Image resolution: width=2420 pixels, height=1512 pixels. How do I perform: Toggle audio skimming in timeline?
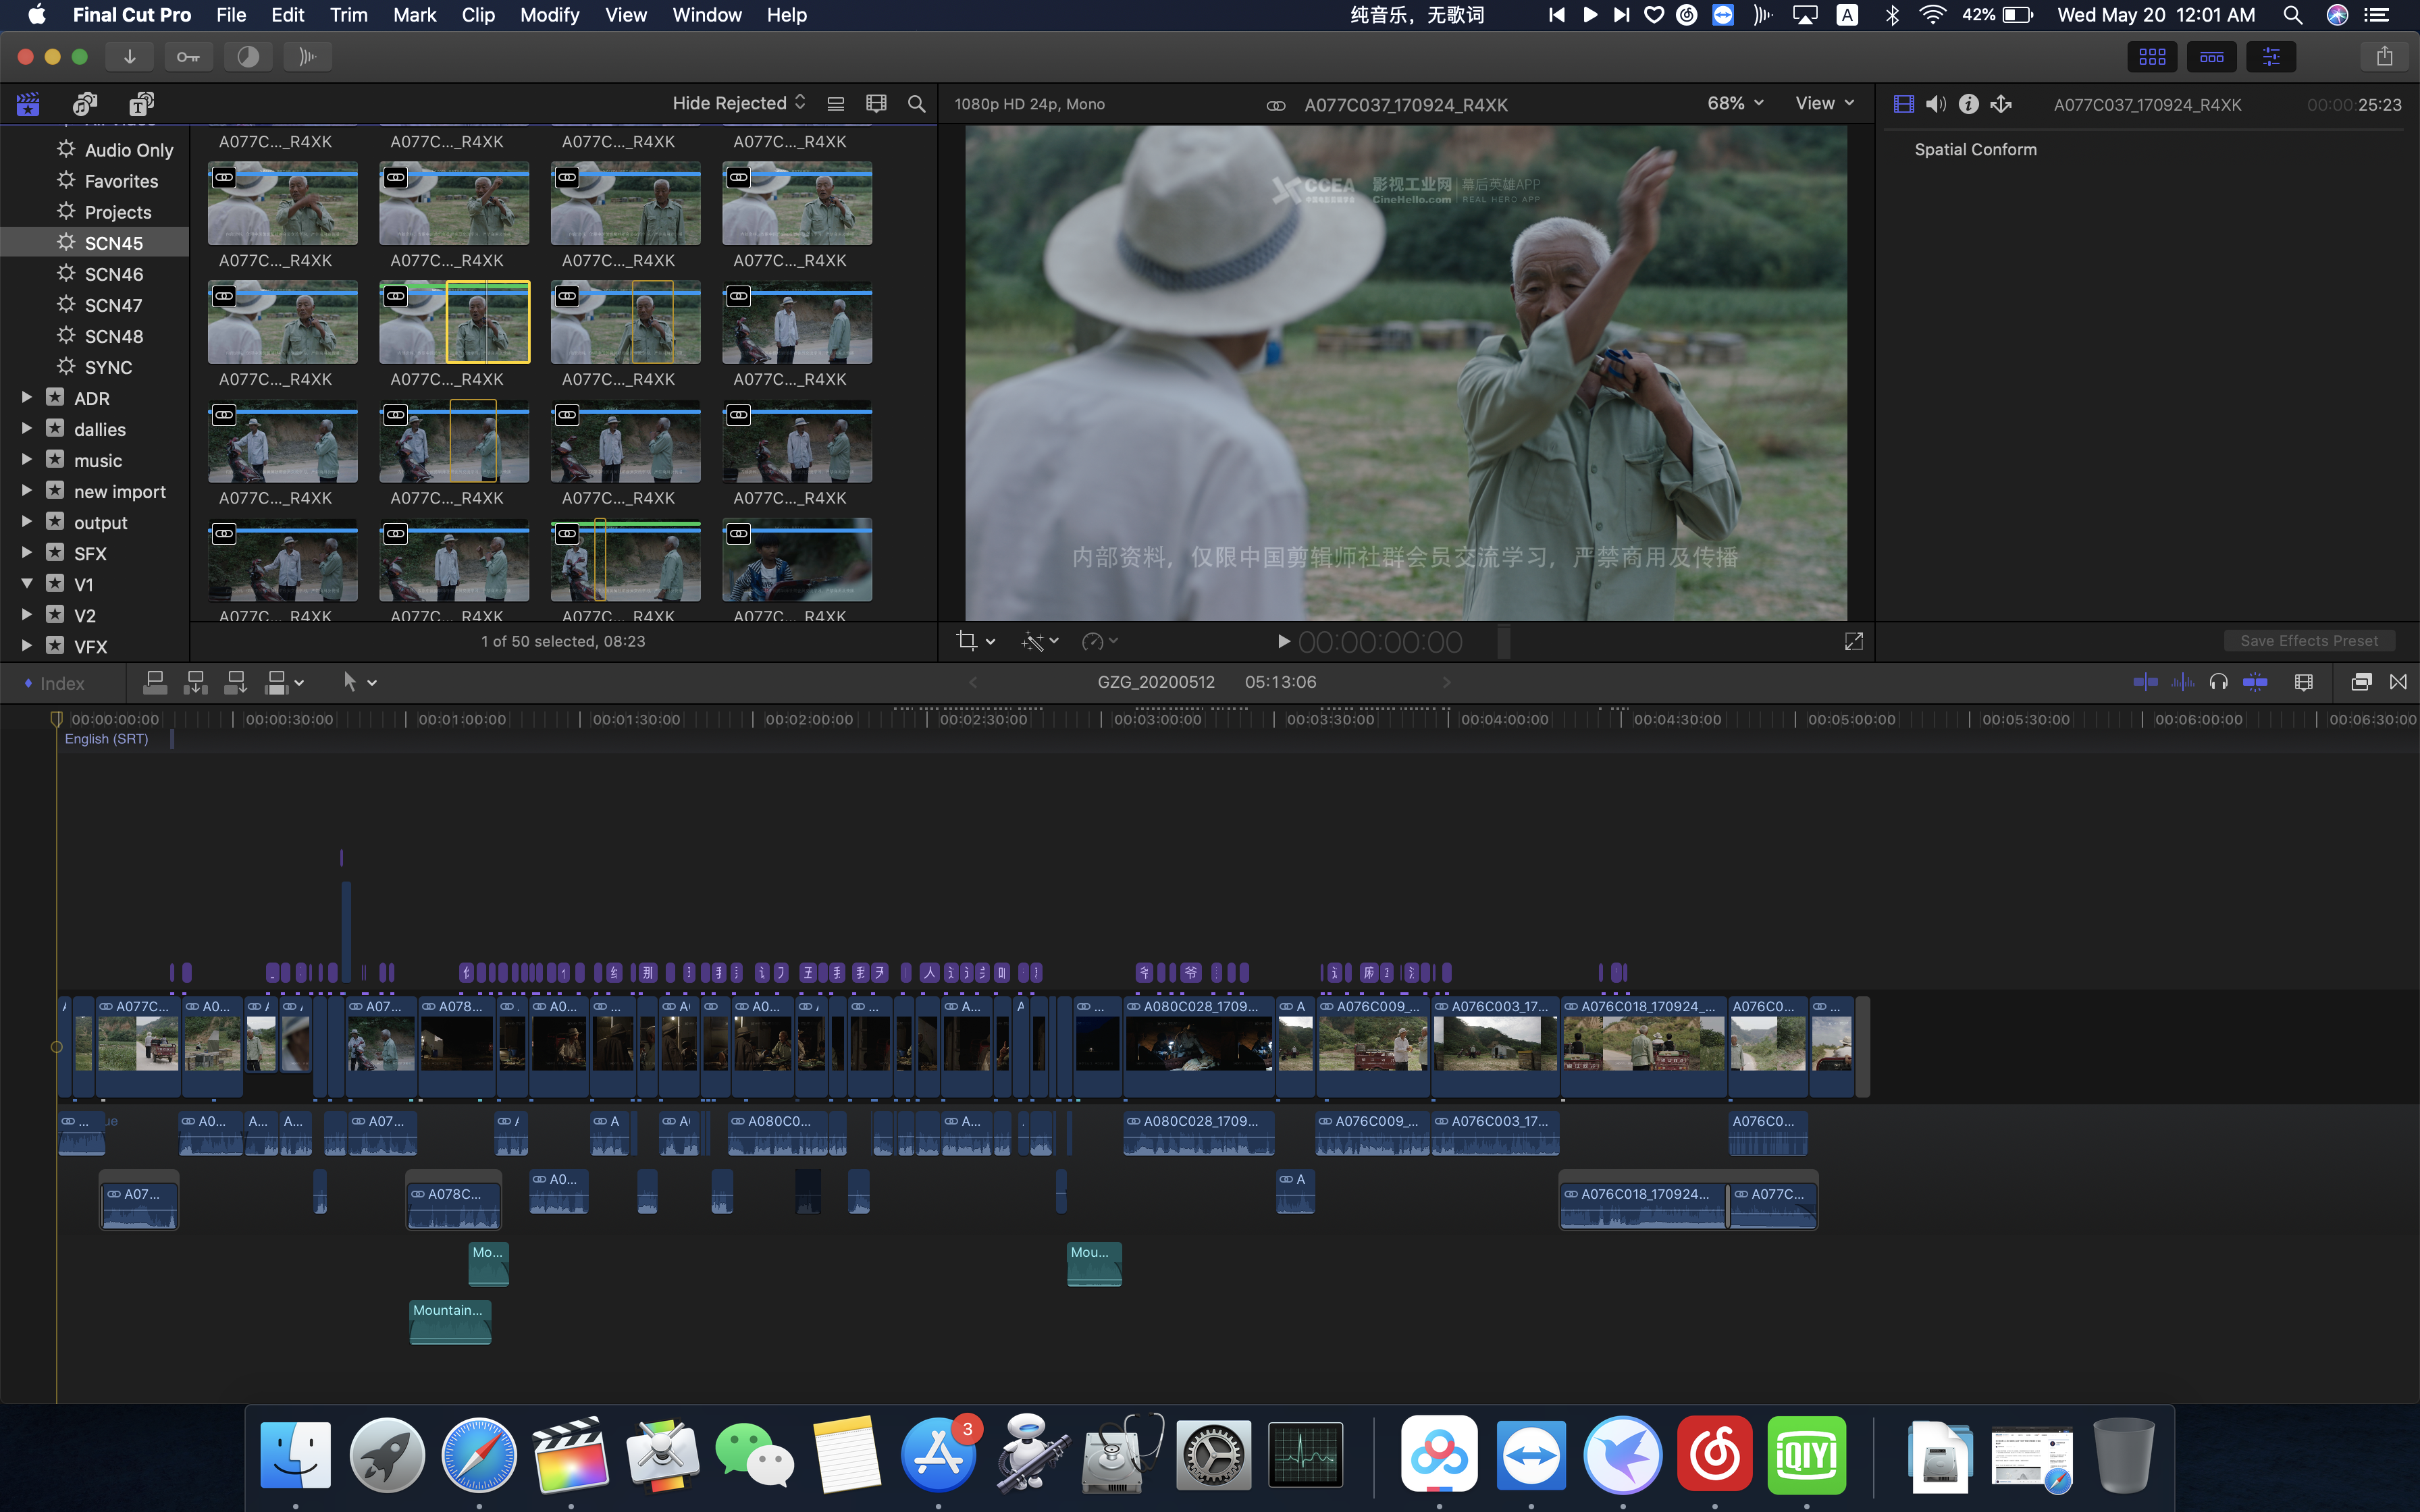tap(2182, 682)
